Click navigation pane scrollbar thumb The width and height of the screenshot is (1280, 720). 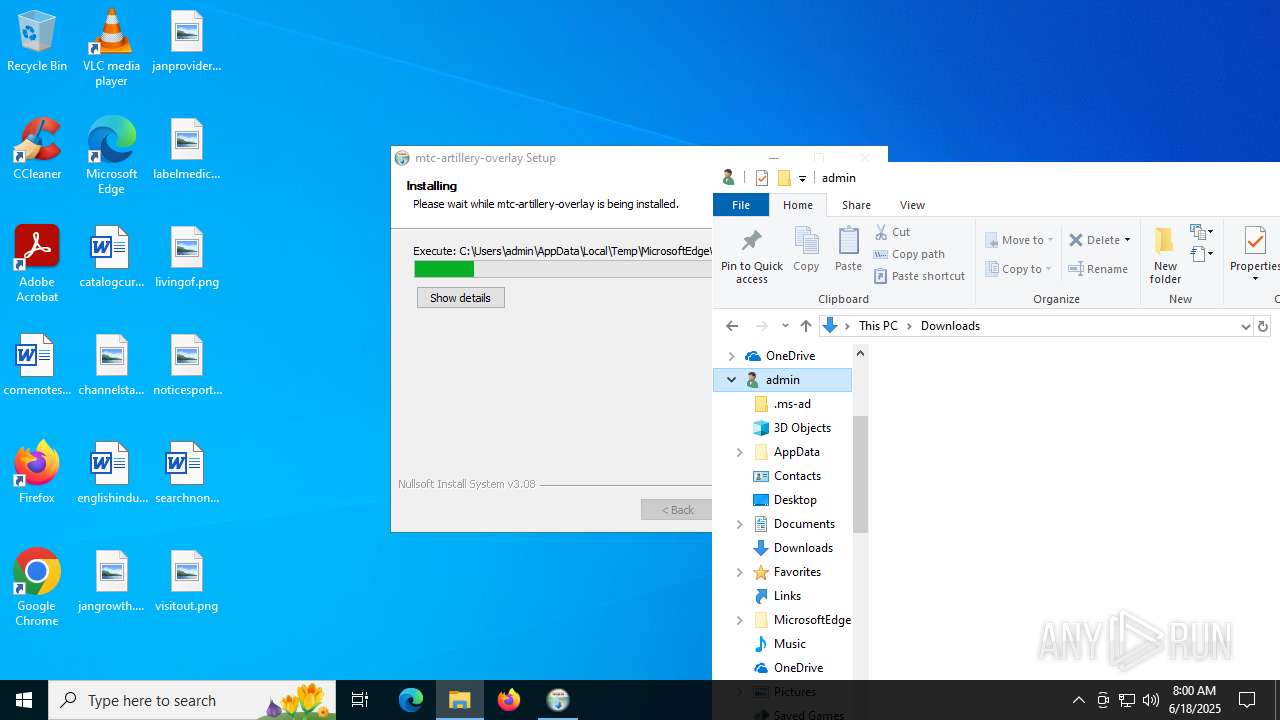[x=860, y=474]
